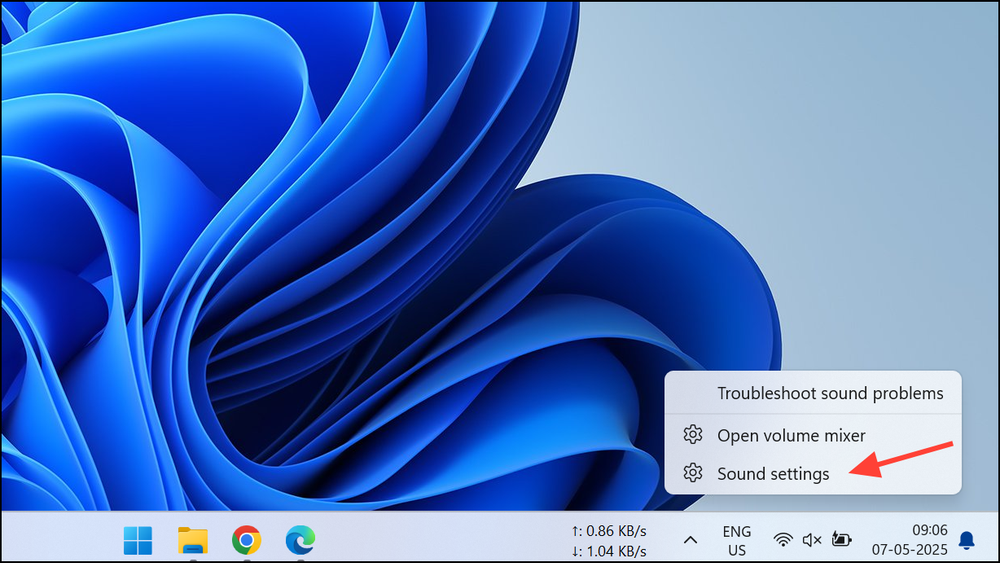Open the ENG US language switcher
The height and width of the screenshot is (563, 1000).
pyautogui.click(x=737, y=540)
